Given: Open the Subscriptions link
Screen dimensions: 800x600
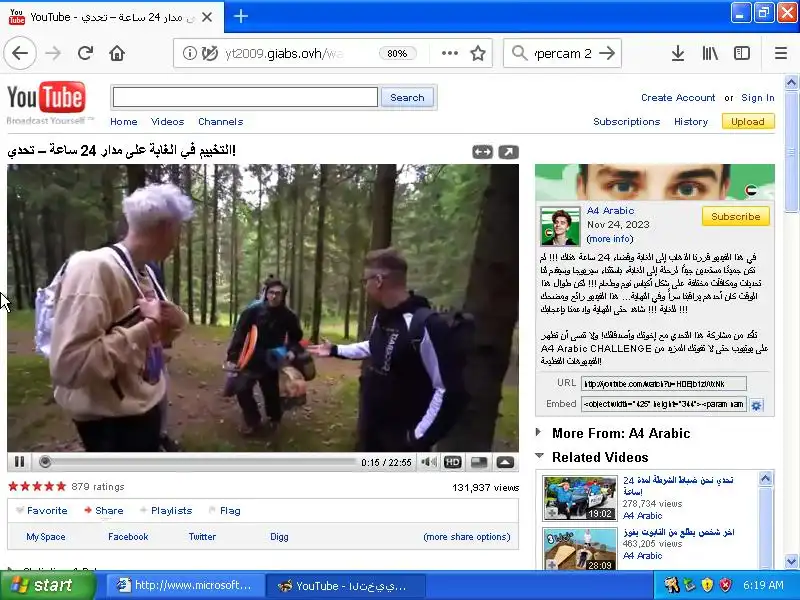Looking at the screenshot, I should pos(627,121).
